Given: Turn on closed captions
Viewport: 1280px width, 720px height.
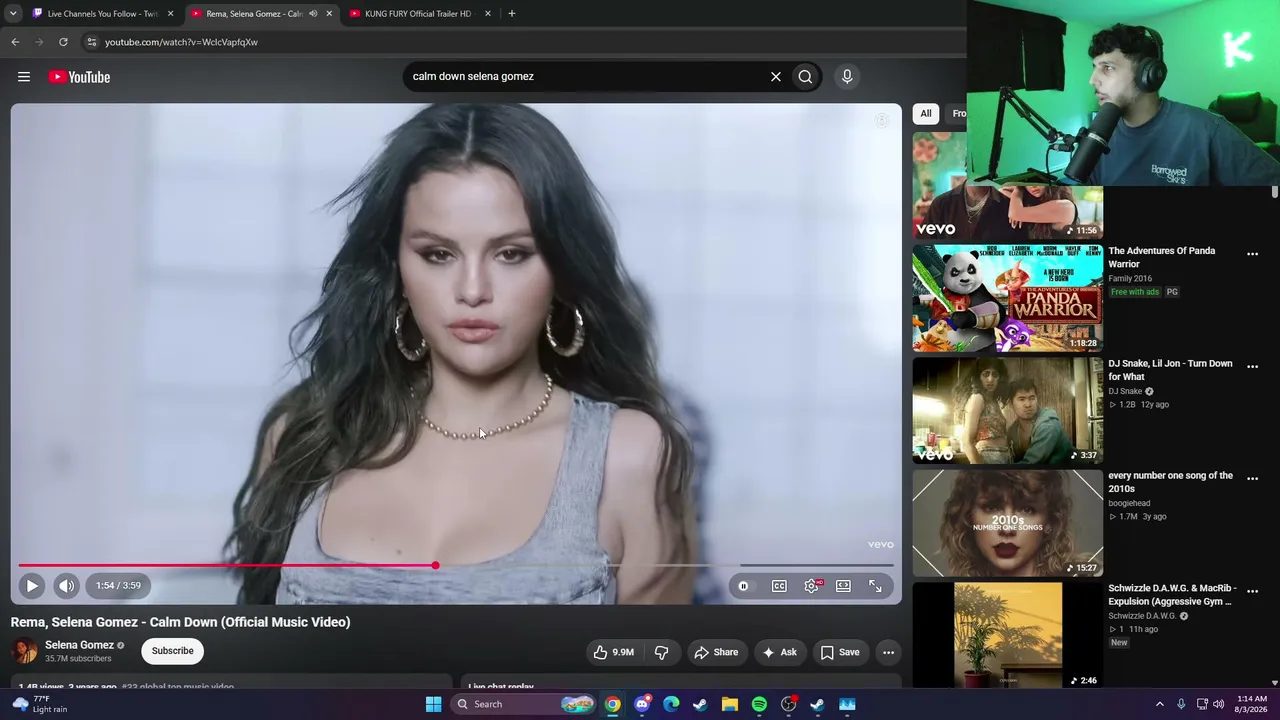Looking at the screenshot, I should [779, 586].
